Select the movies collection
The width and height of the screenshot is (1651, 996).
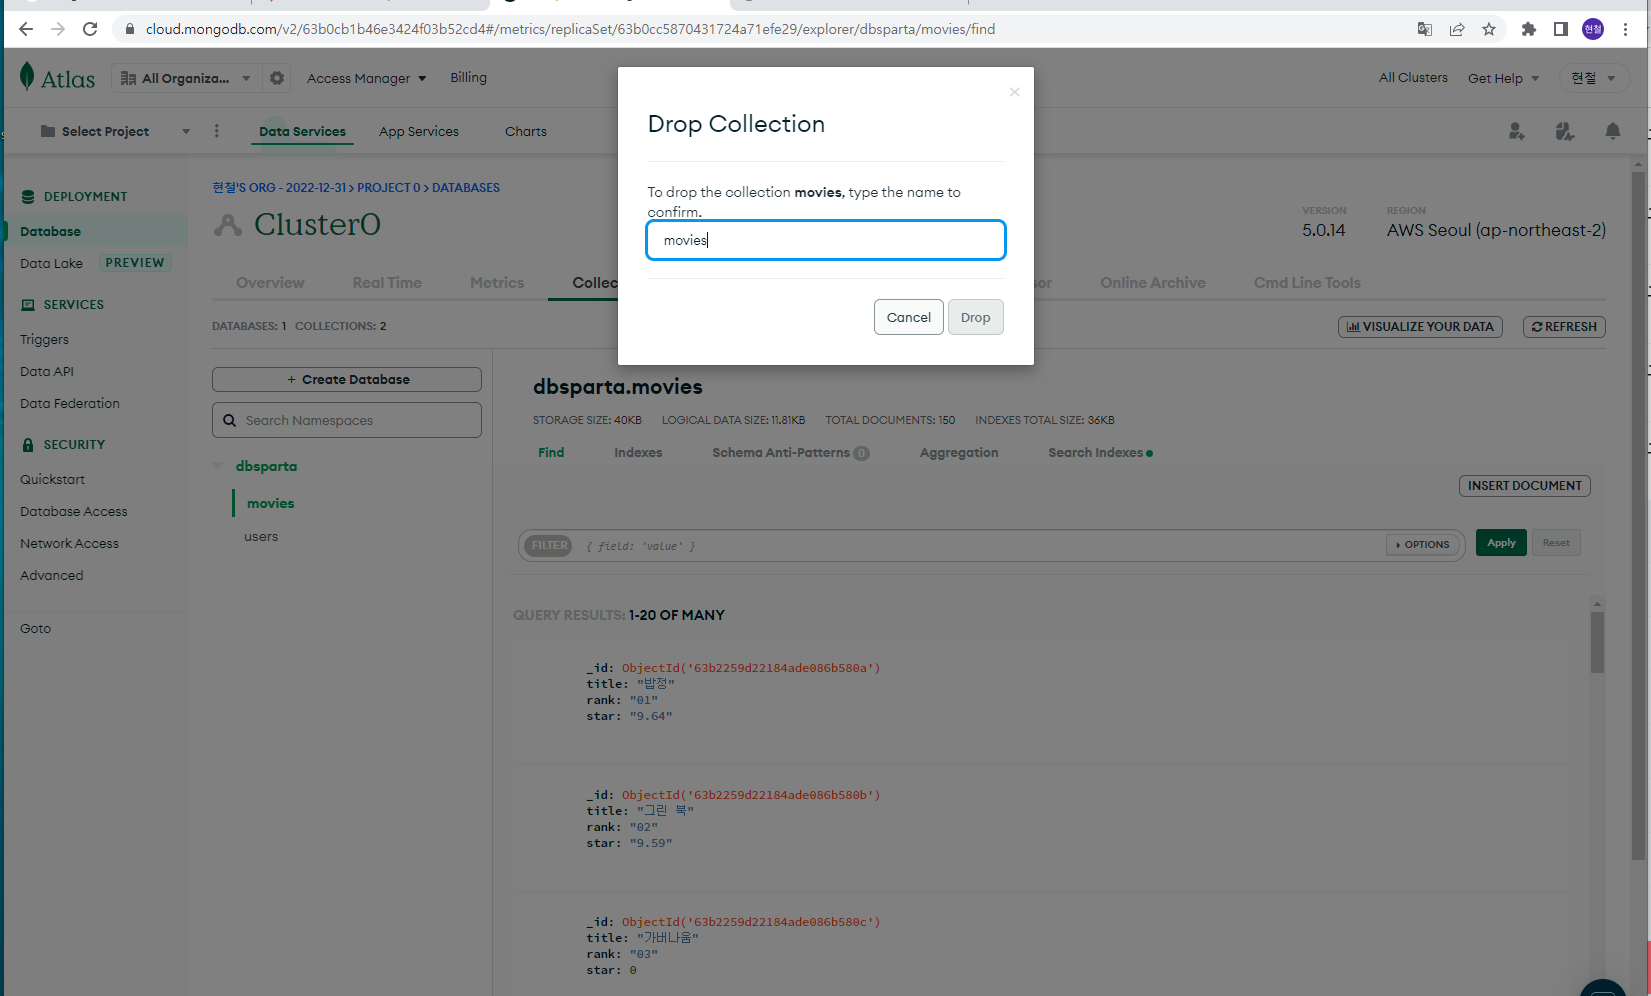point(271,503)
